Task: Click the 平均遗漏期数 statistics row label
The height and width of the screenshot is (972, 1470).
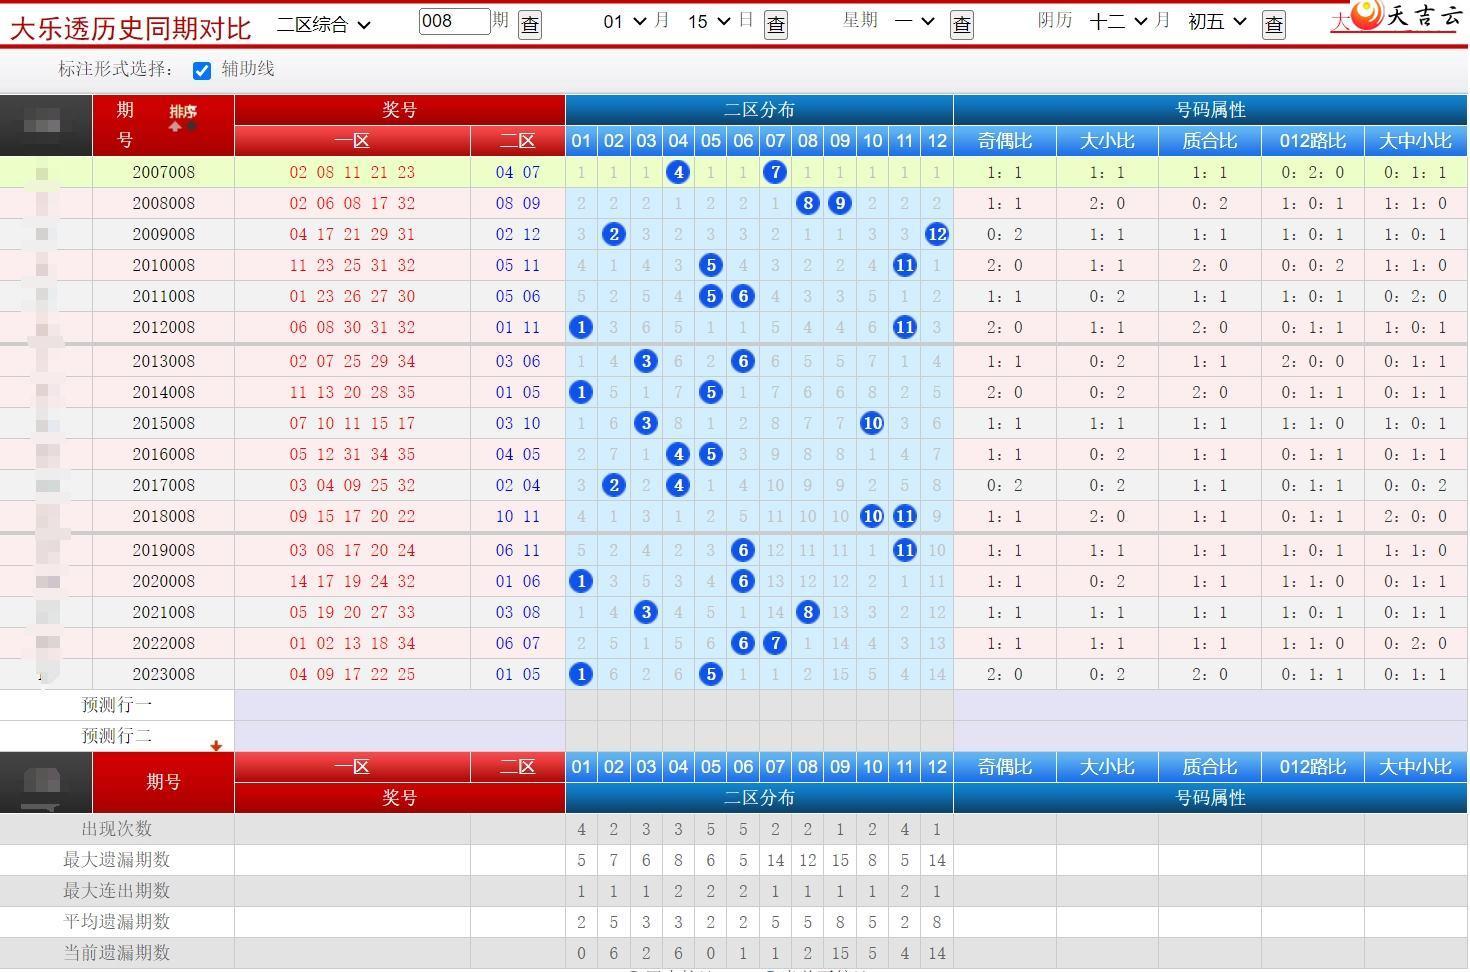Action: coord(117,922)
